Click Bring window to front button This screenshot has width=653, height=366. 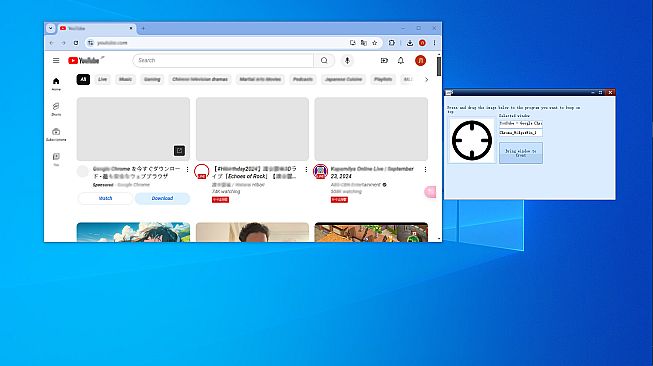coord(521,153)
